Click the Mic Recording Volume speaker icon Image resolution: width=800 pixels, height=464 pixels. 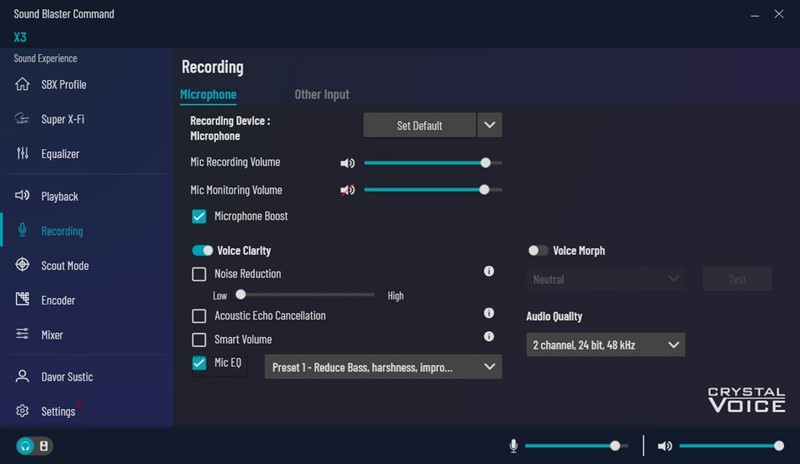[x=347, y=162]
